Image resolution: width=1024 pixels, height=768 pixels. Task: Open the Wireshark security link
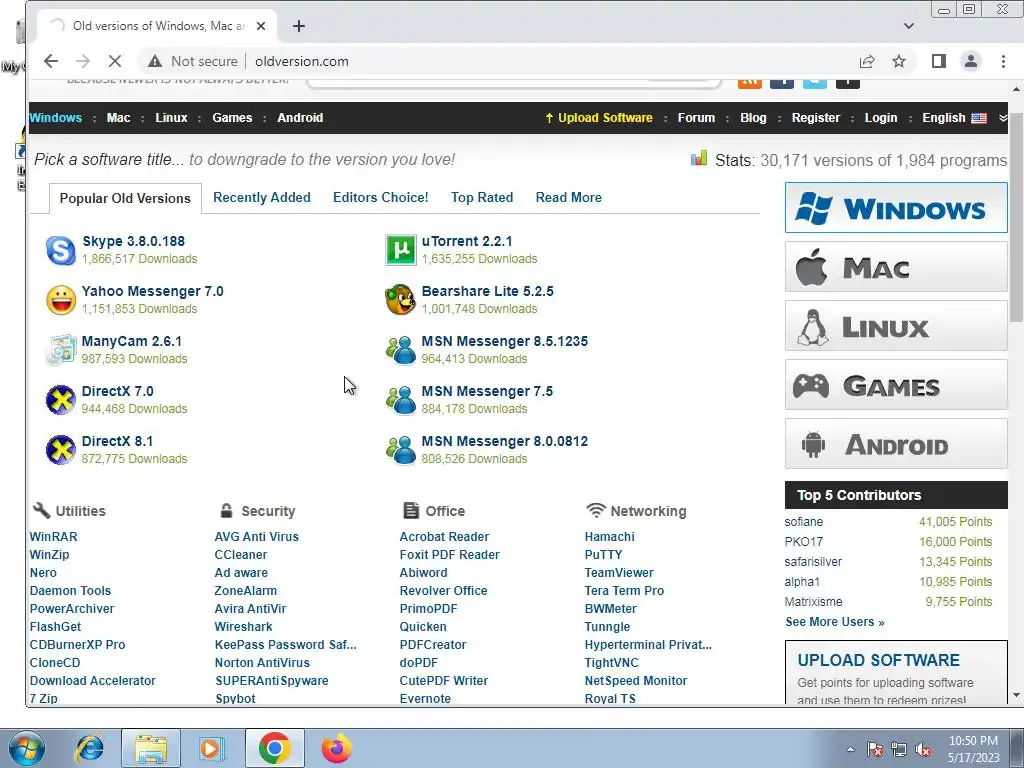click(x=243, y=626)
